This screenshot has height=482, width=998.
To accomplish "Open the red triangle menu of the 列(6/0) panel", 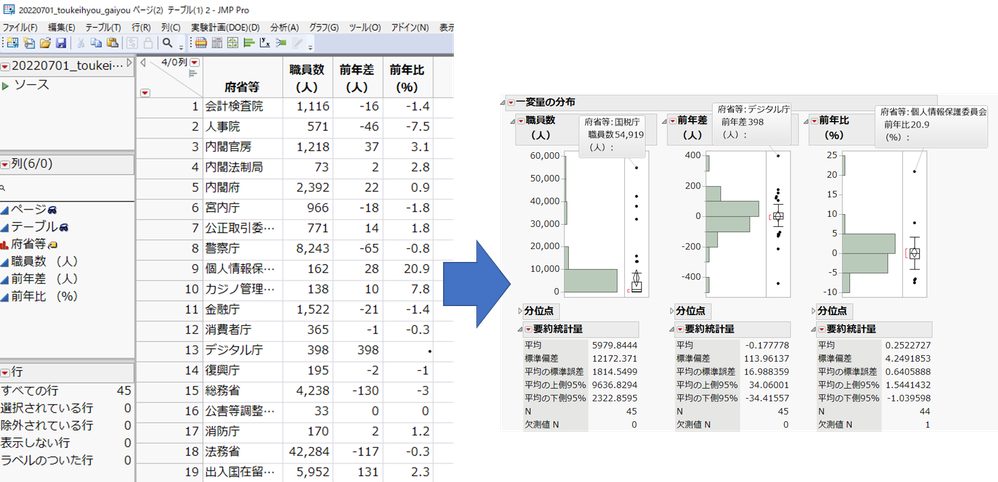I will [x=5, y=164].
